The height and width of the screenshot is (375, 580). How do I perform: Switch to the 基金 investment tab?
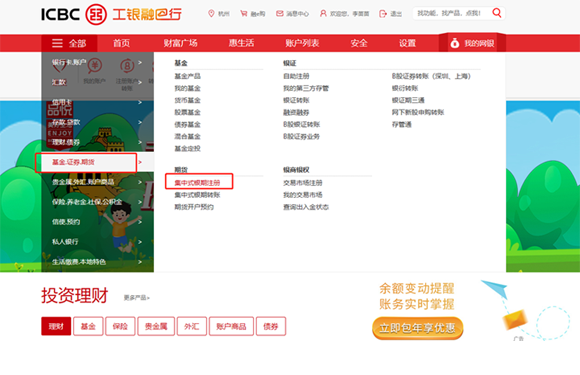tap(88, 326)
